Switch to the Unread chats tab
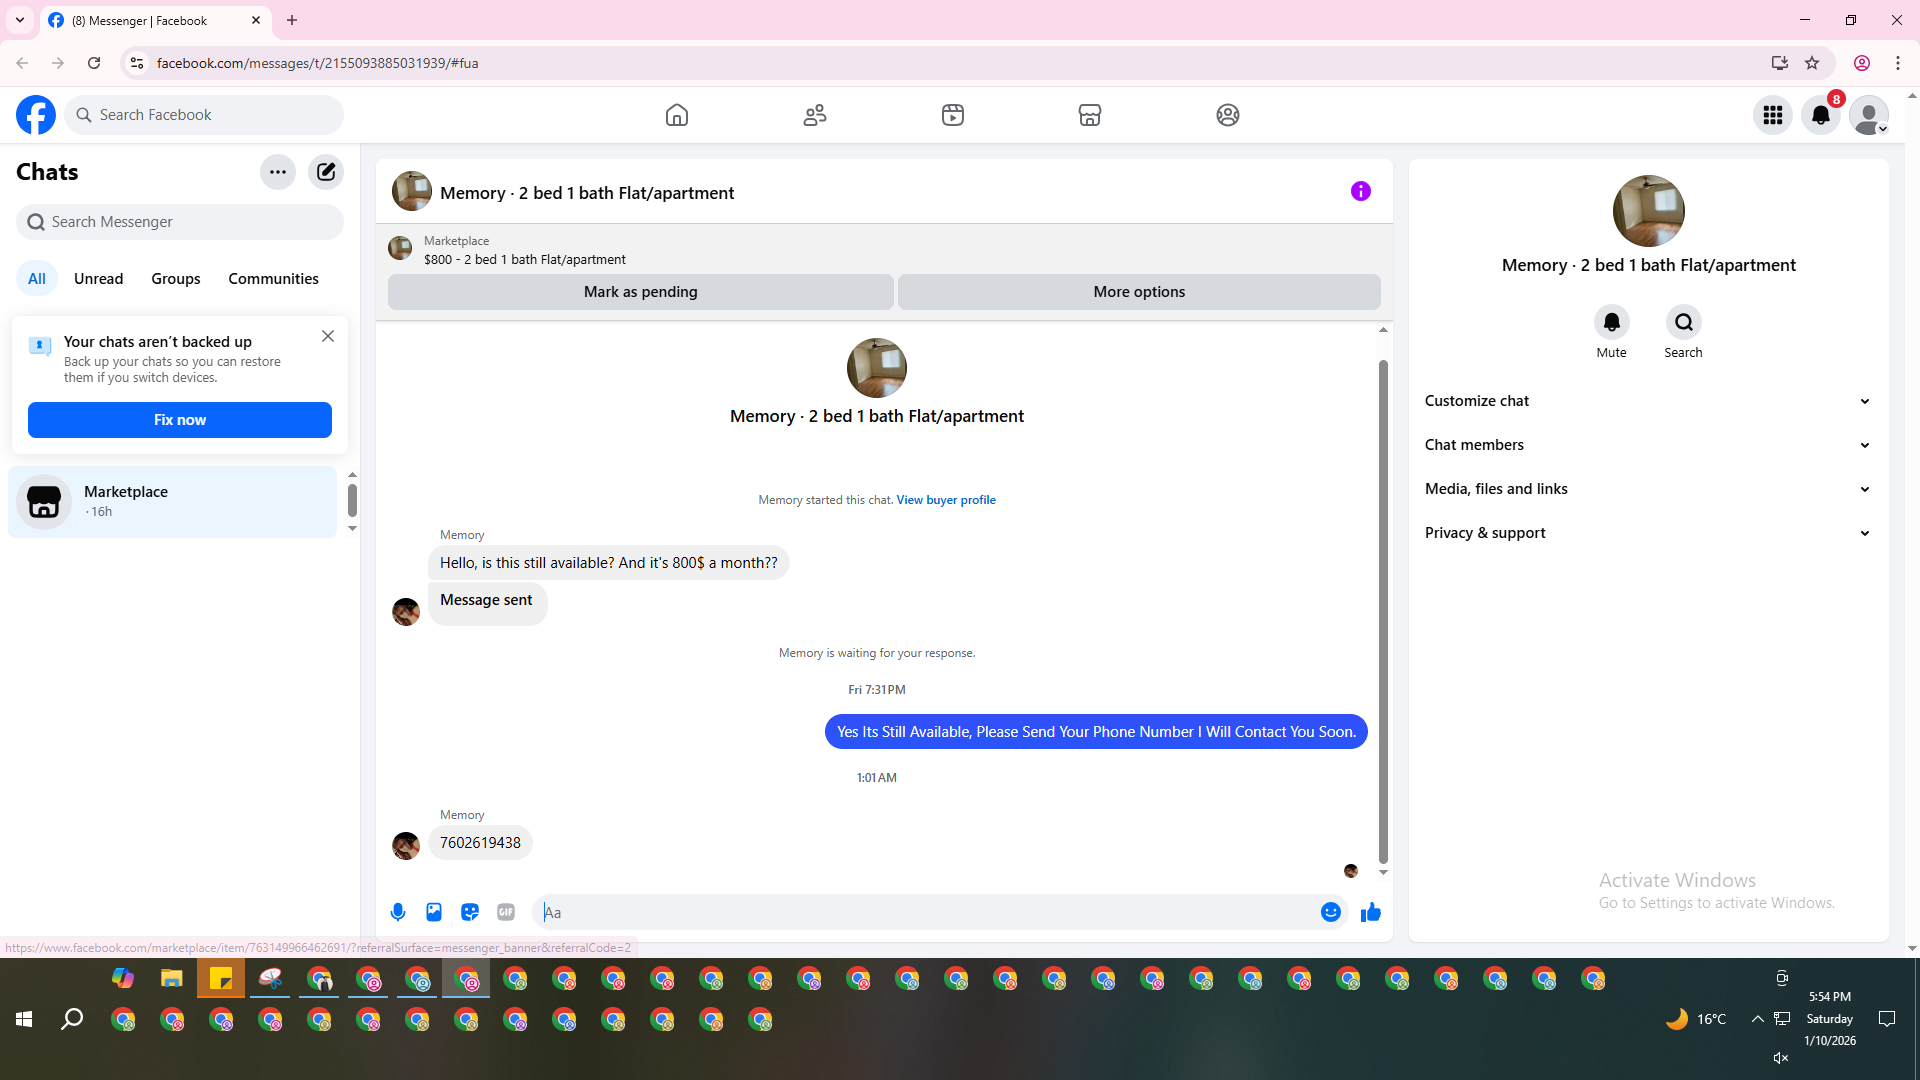Image resolution: width=1920 pixels, height=1080 pixels. click(98, 279)
